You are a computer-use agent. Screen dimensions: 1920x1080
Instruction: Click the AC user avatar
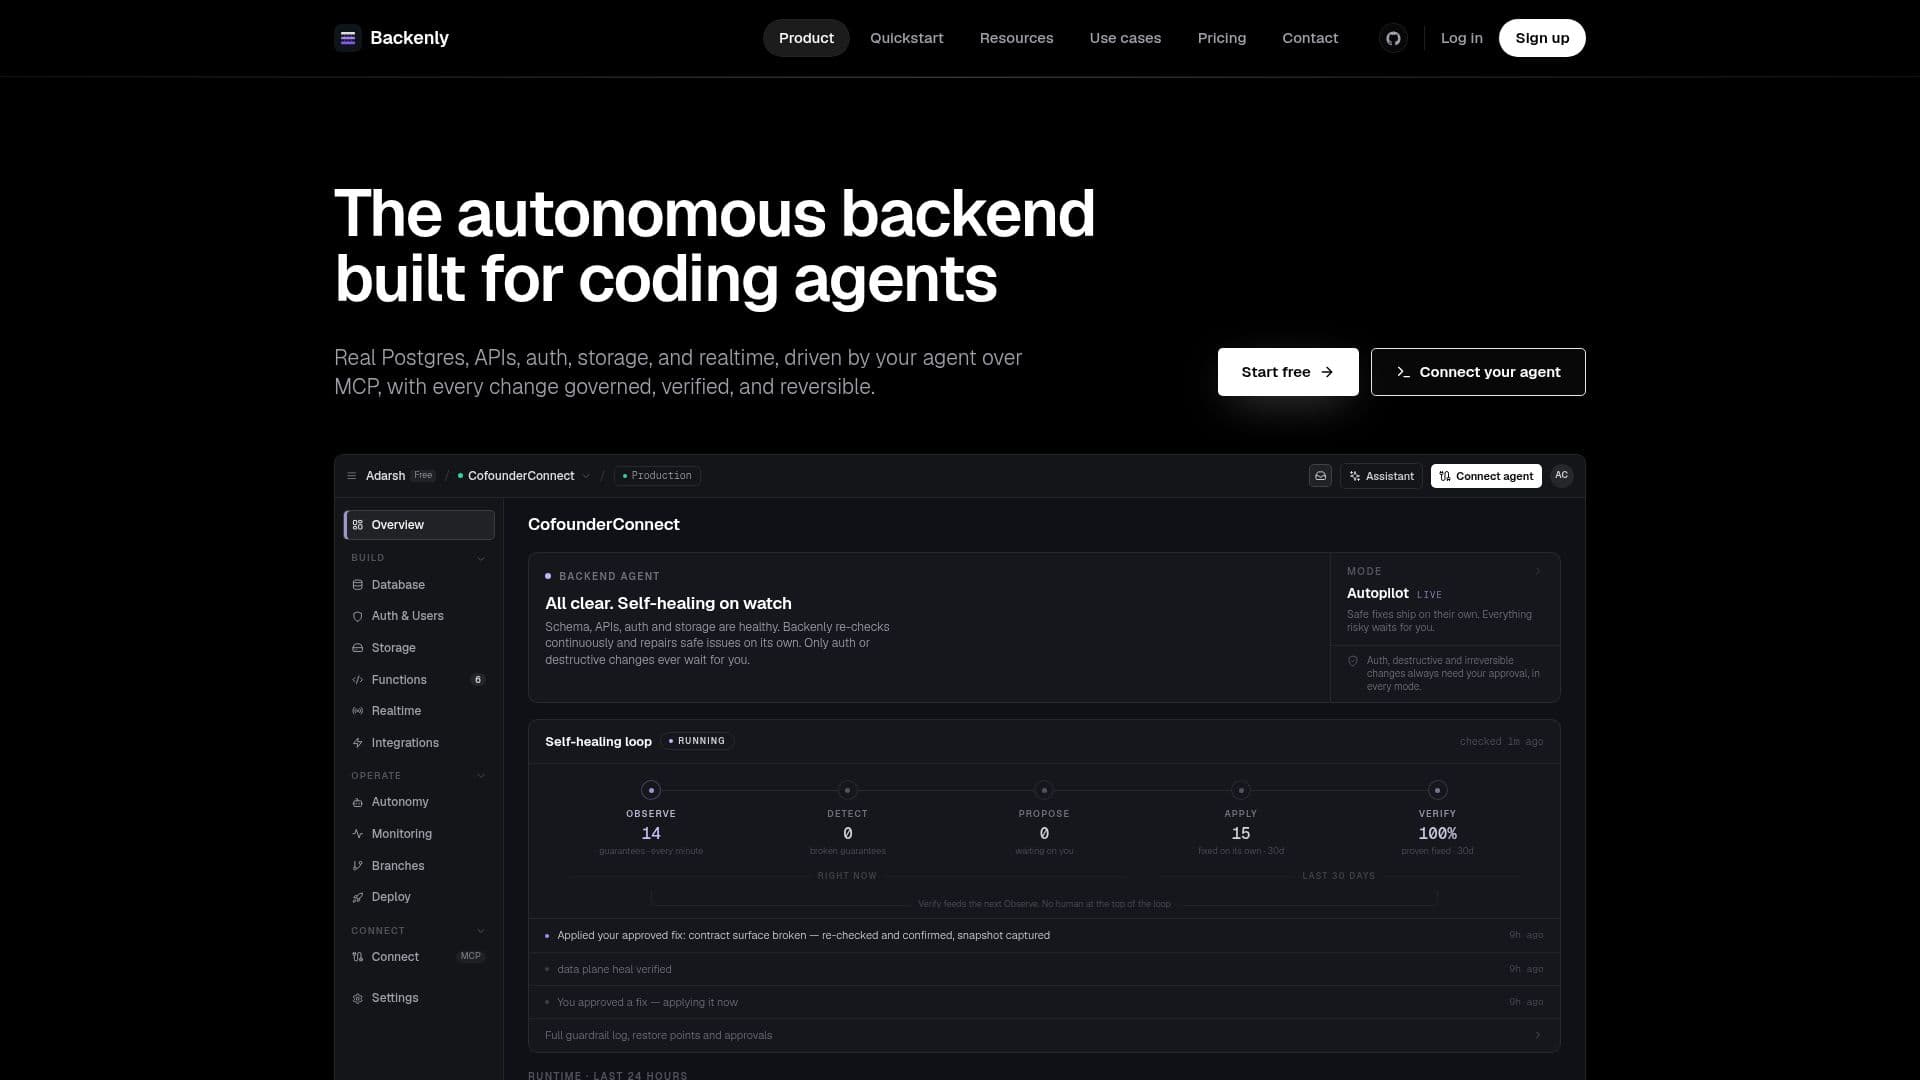pos(1561,476)
